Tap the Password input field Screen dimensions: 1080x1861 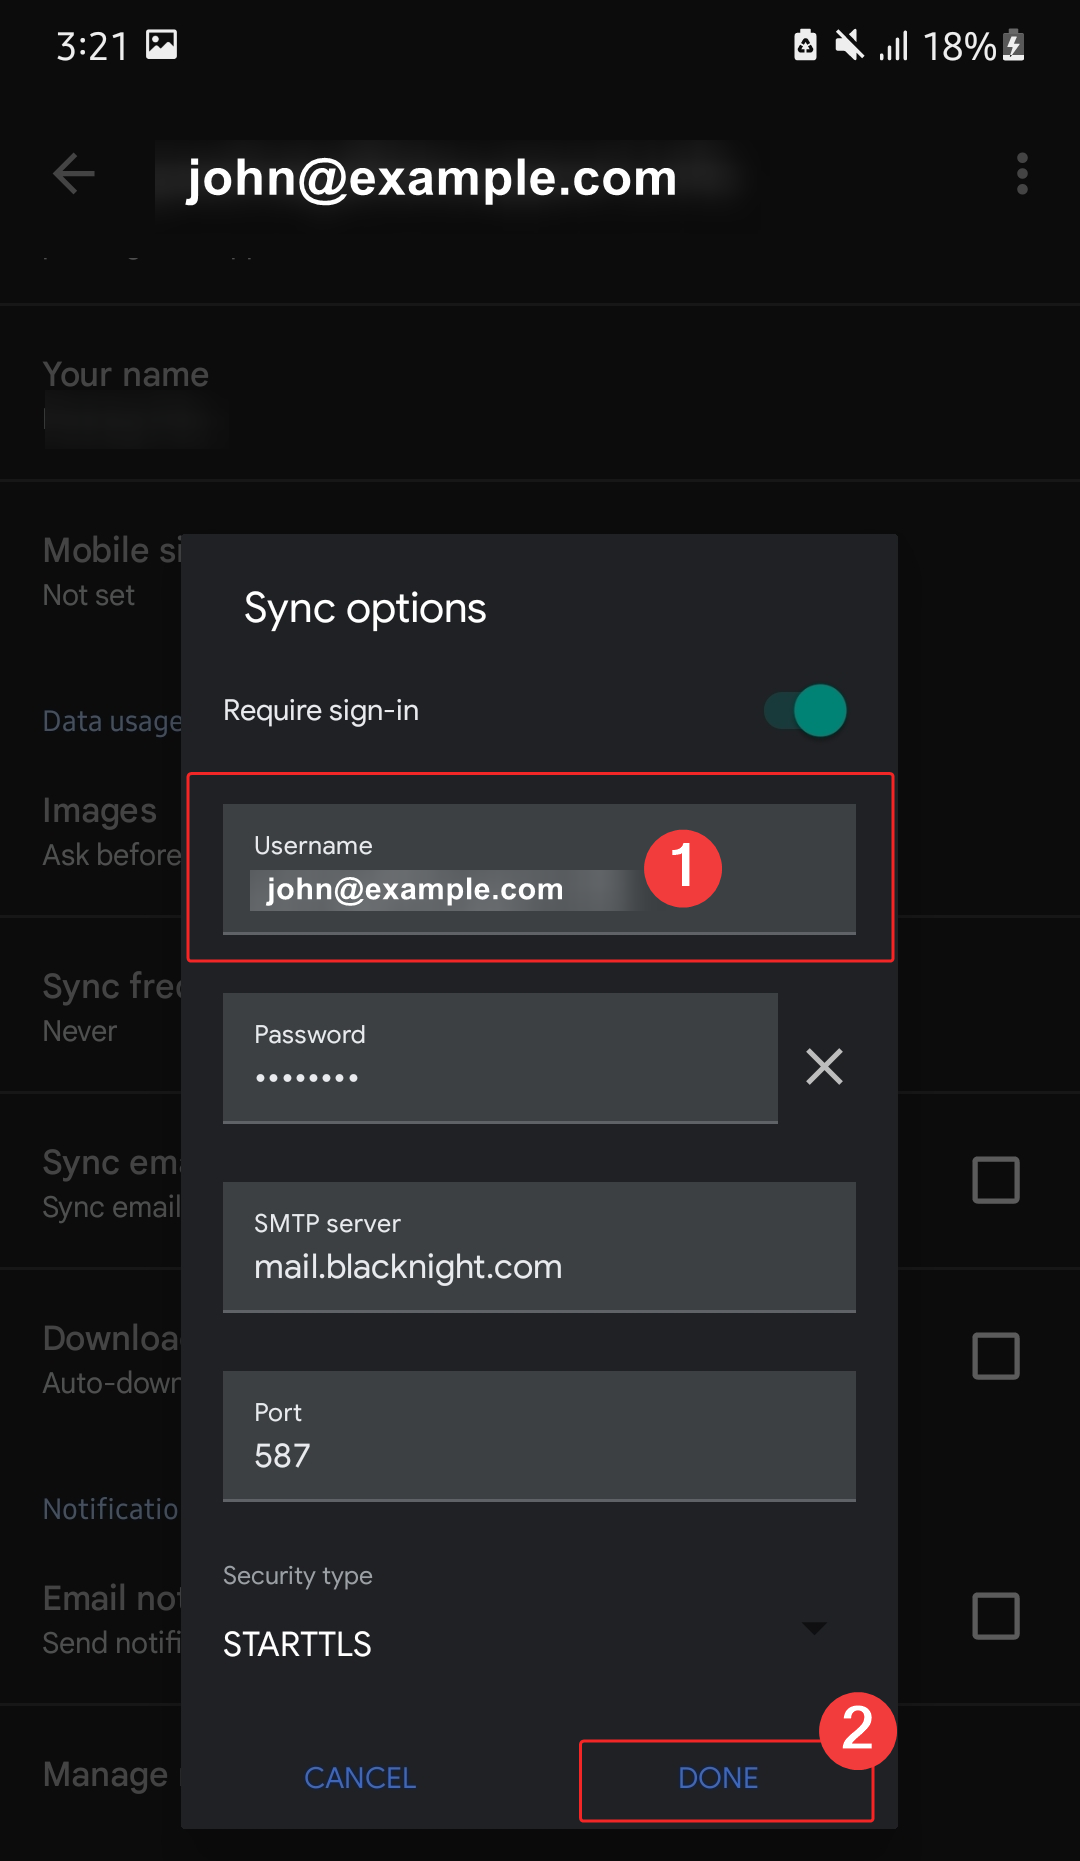pos(500,1058)
